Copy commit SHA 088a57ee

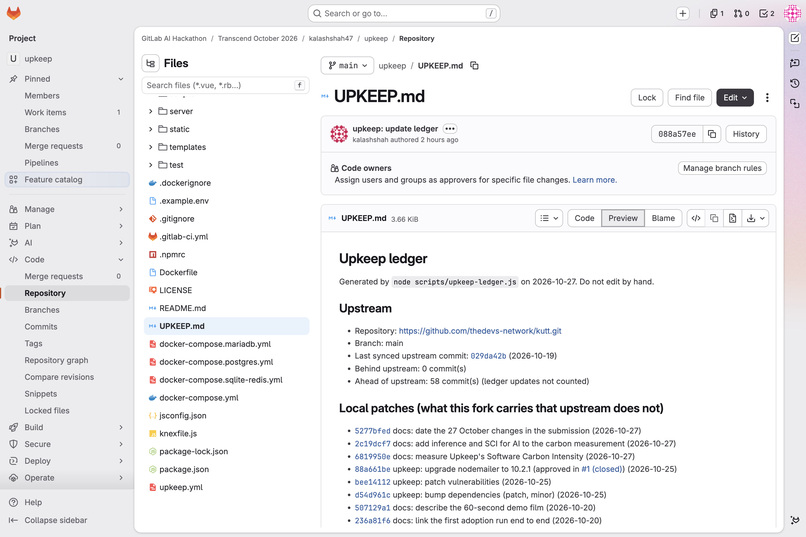click(712, 134)
